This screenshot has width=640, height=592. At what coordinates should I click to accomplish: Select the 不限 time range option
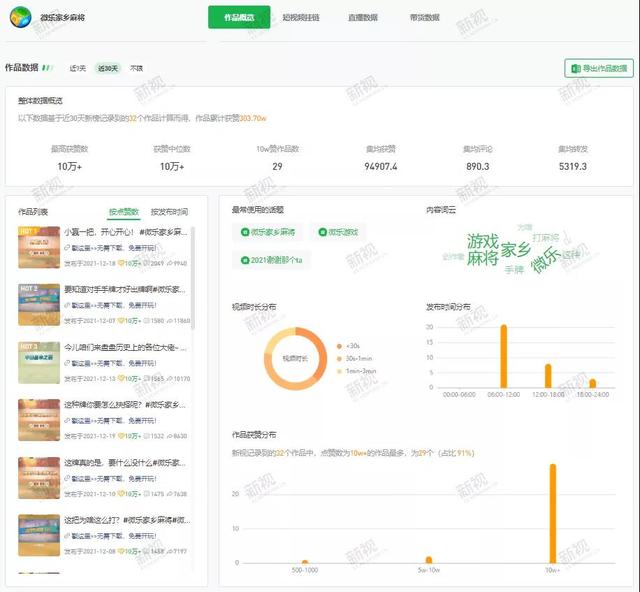click(x=136, y=69)
